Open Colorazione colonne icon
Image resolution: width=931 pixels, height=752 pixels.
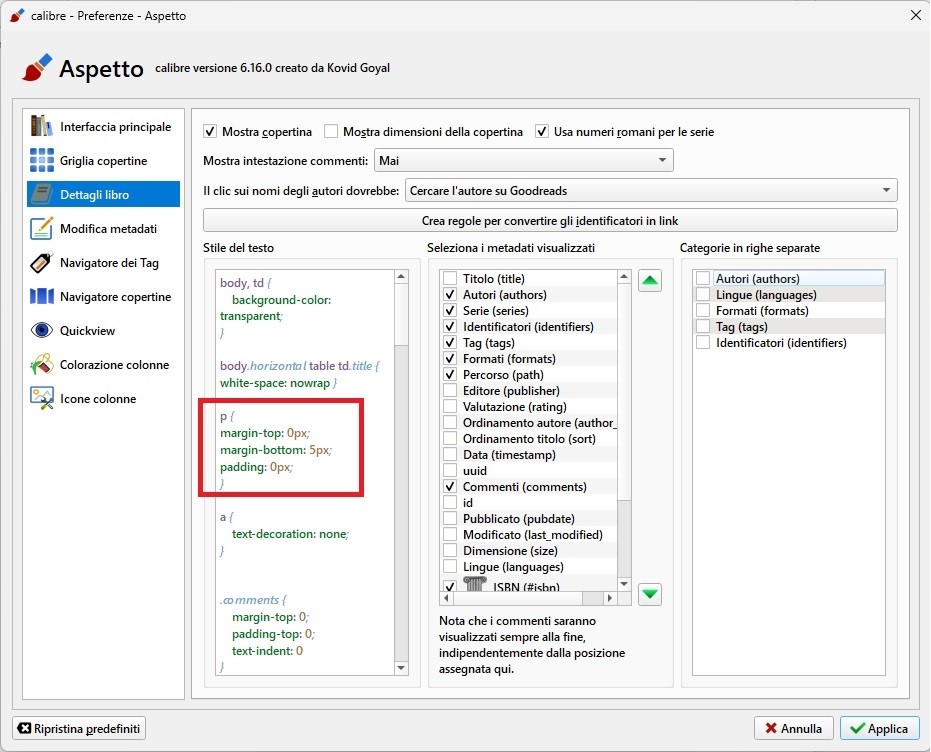tap(41, 365)
